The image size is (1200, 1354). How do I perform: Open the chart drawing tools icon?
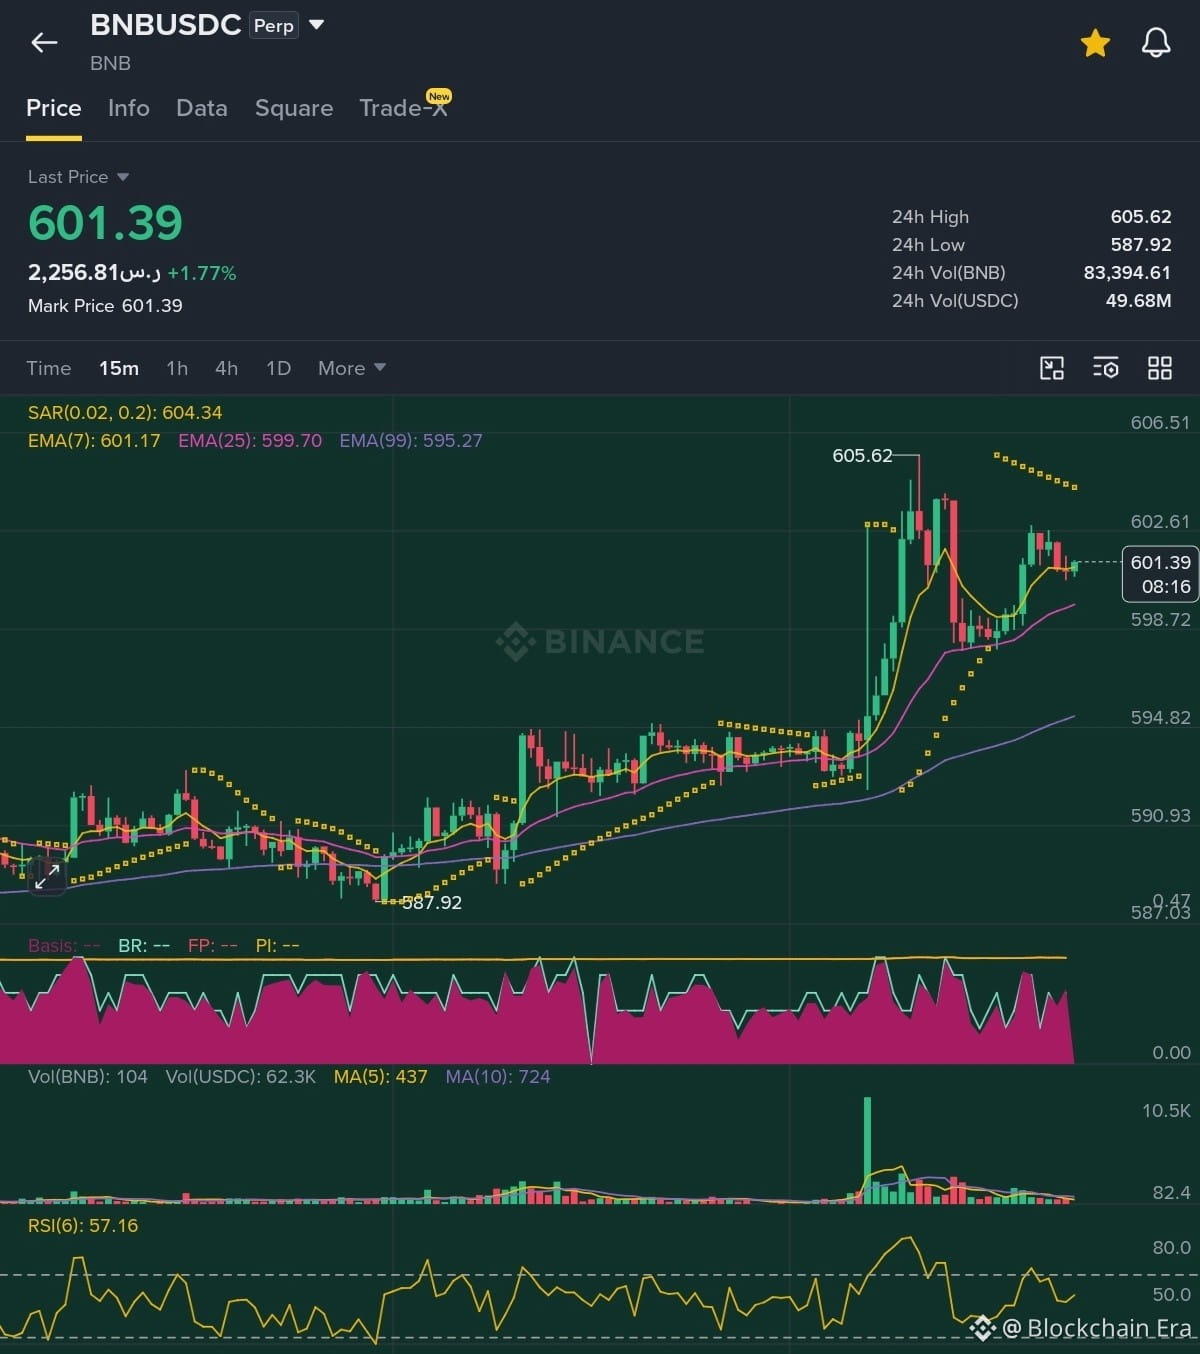pos(1052,368)
